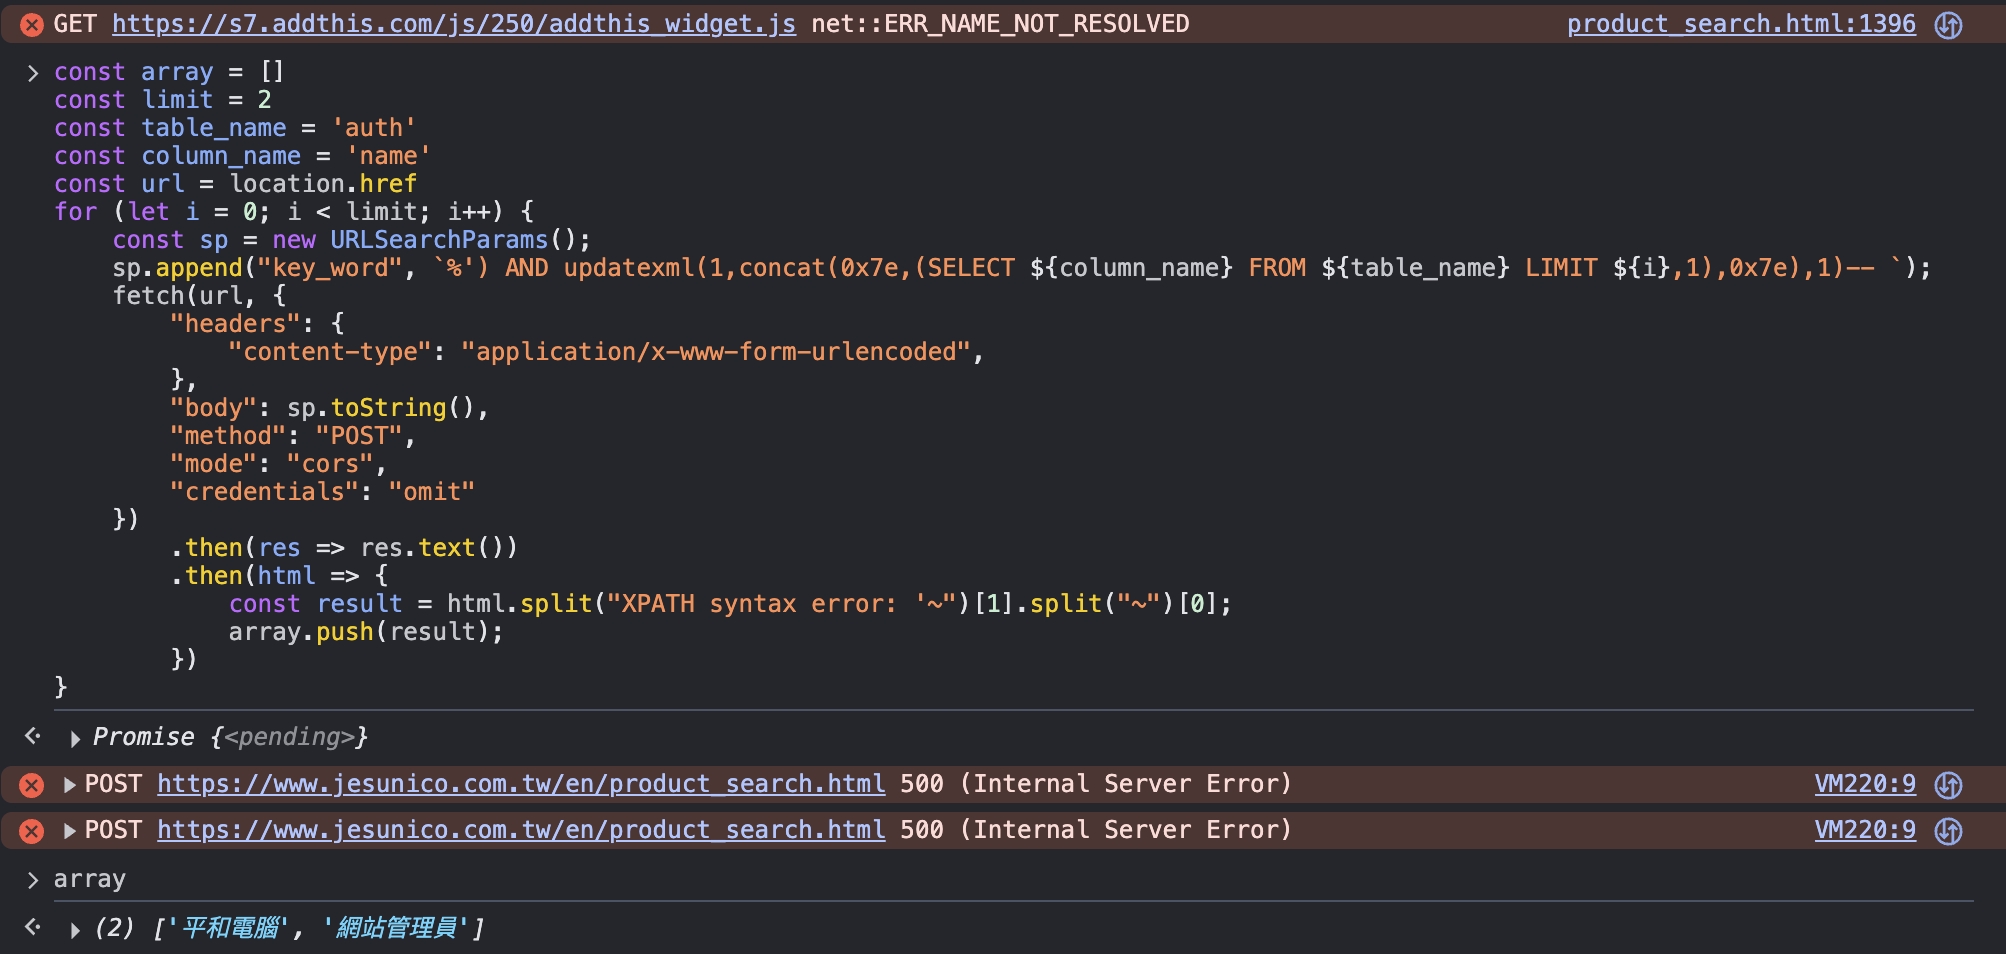Click the red error icon on the first POST row
This screenshot has width=2006, height=954.
coord(32,785)
